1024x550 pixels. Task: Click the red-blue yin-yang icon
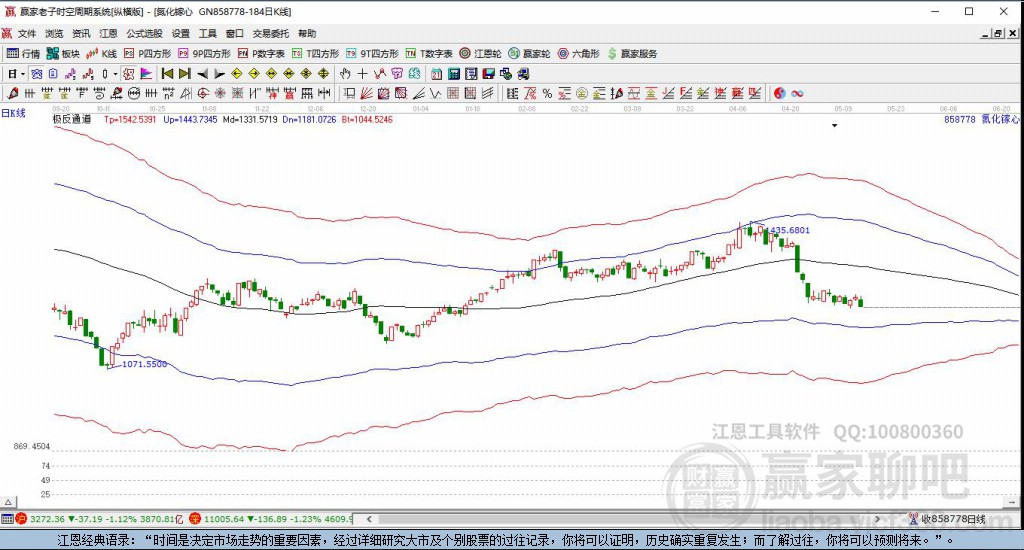779,93
